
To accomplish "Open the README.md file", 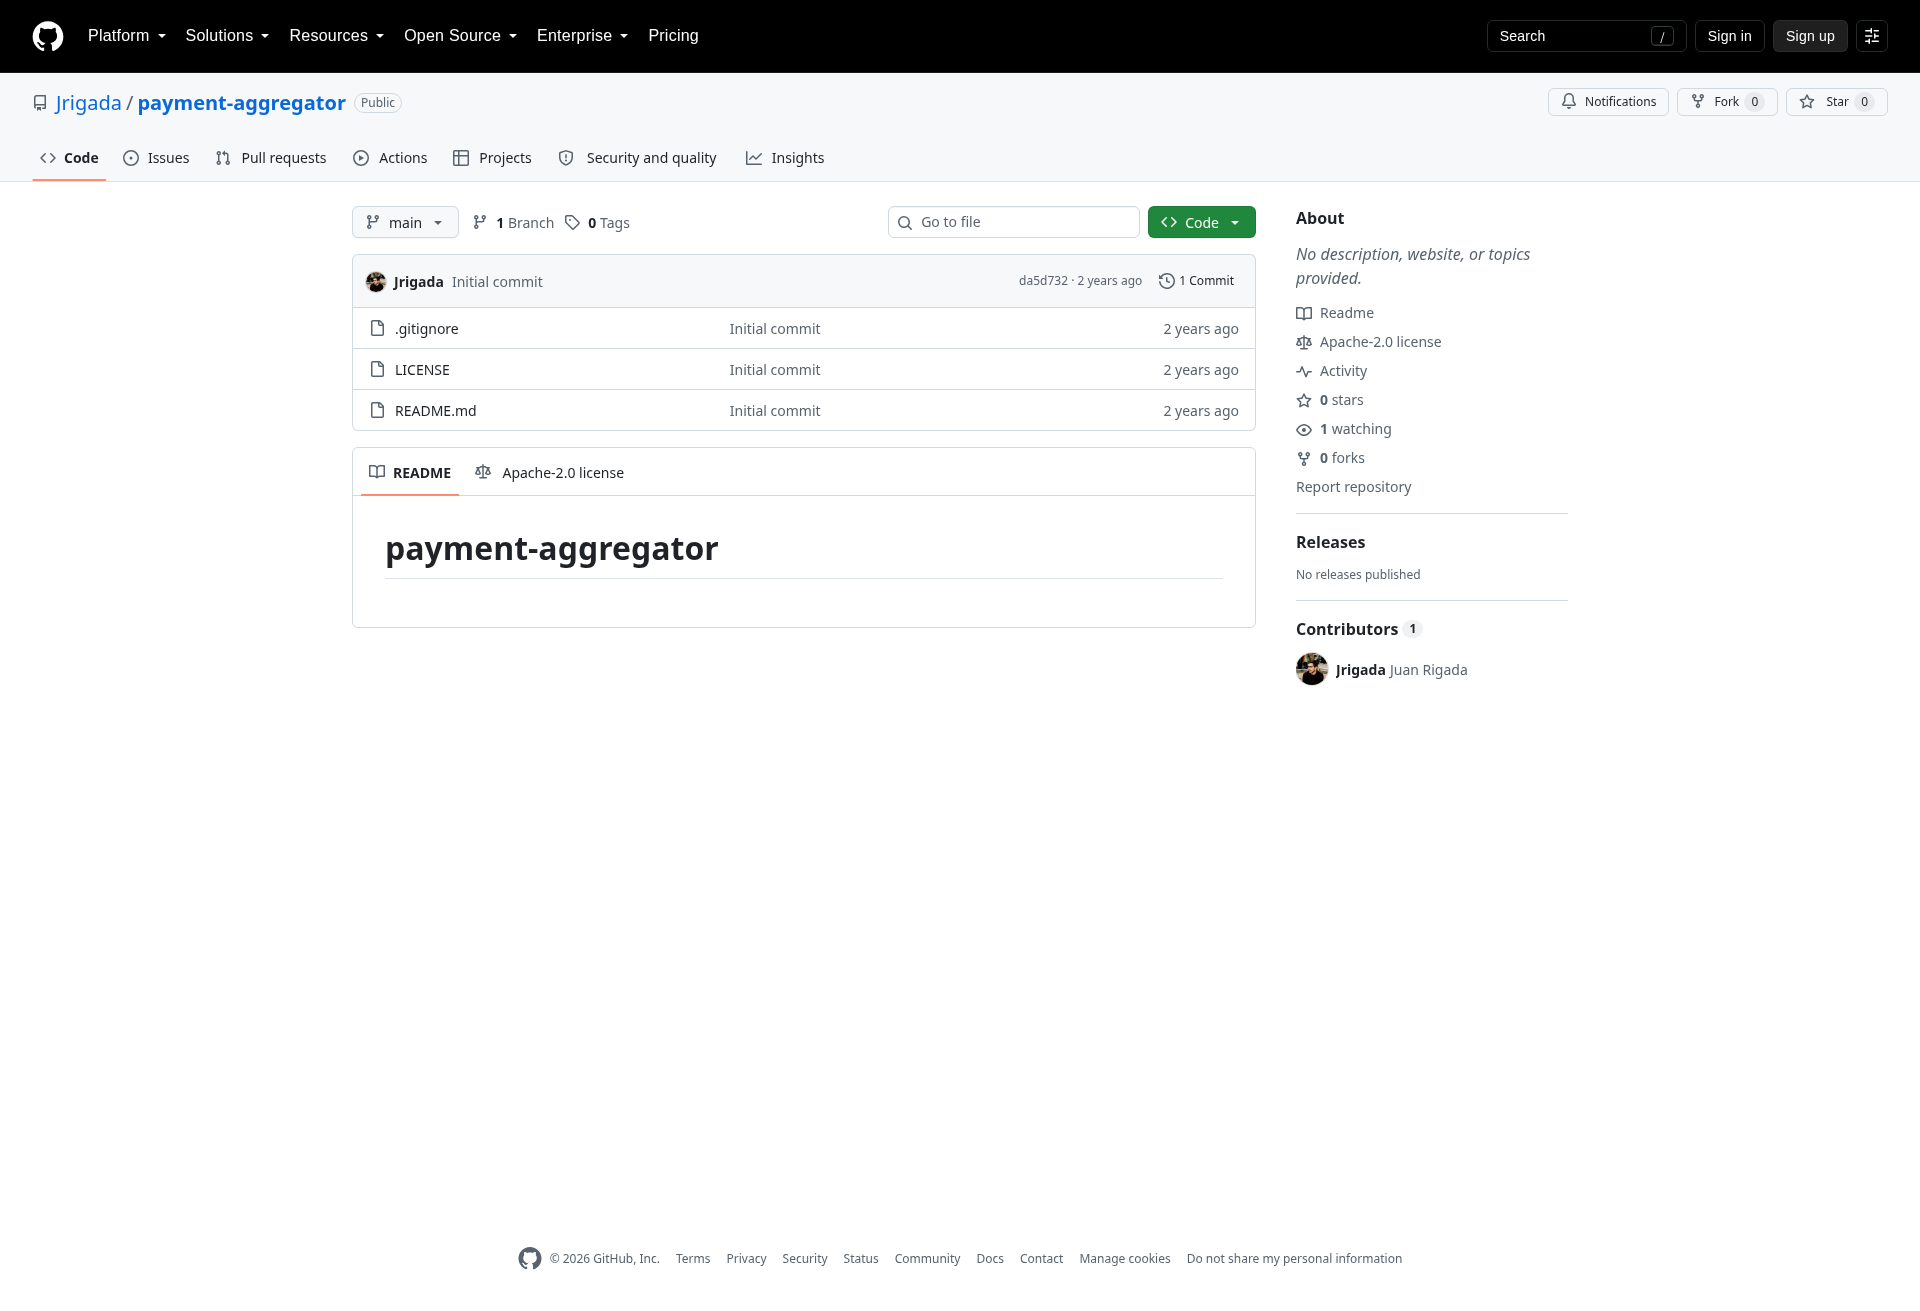I will coord(435,411).
